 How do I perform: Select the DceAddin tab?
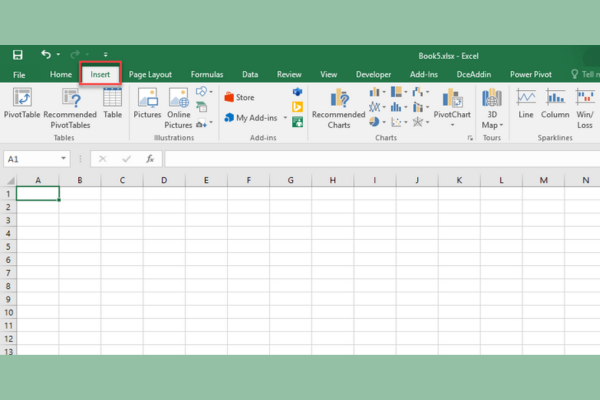pyautogui.click(x=473, y=74)
